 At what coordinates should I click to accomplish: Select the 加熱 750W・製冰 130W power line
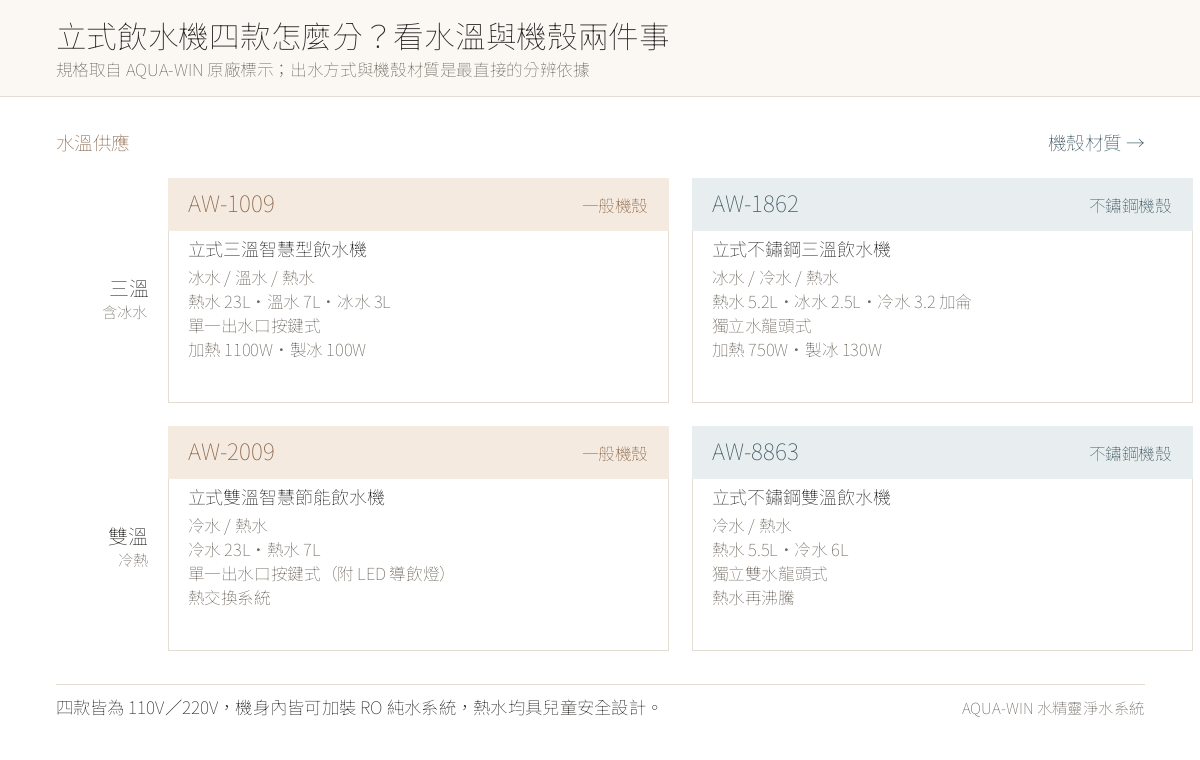(797, 350)
